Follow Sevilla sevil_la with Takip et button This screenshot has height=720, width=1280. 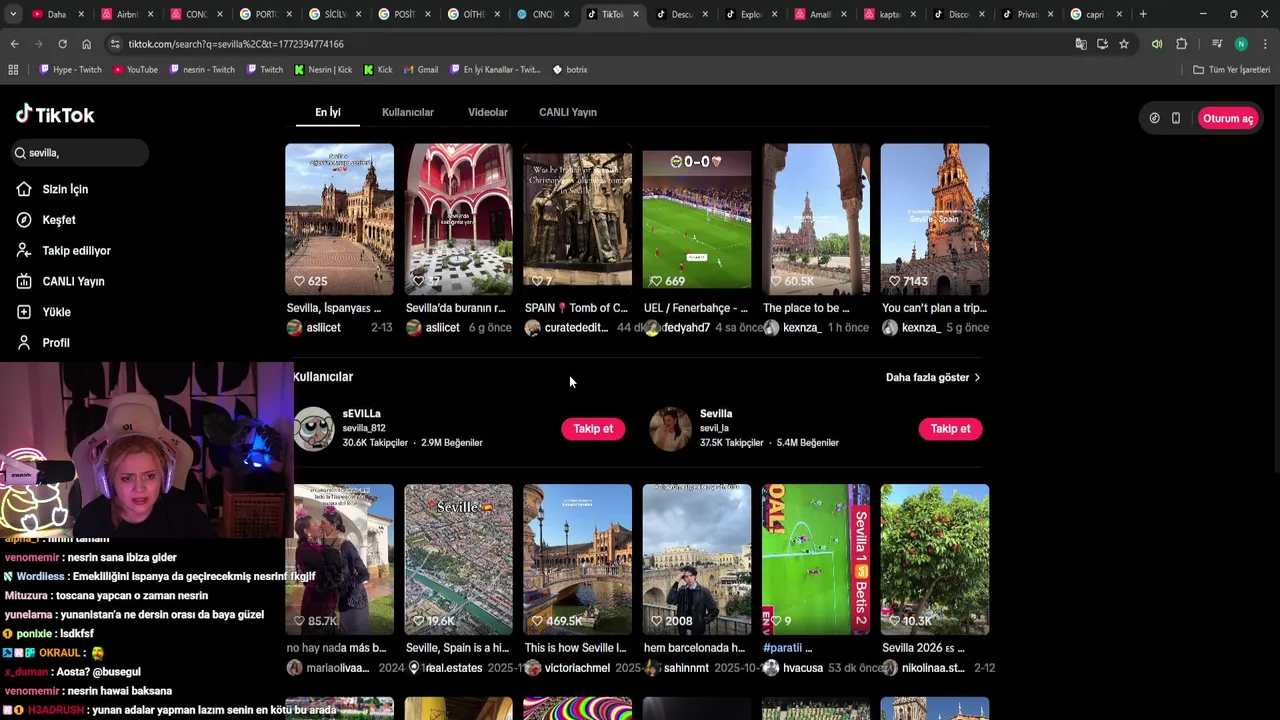click(950, 429)
